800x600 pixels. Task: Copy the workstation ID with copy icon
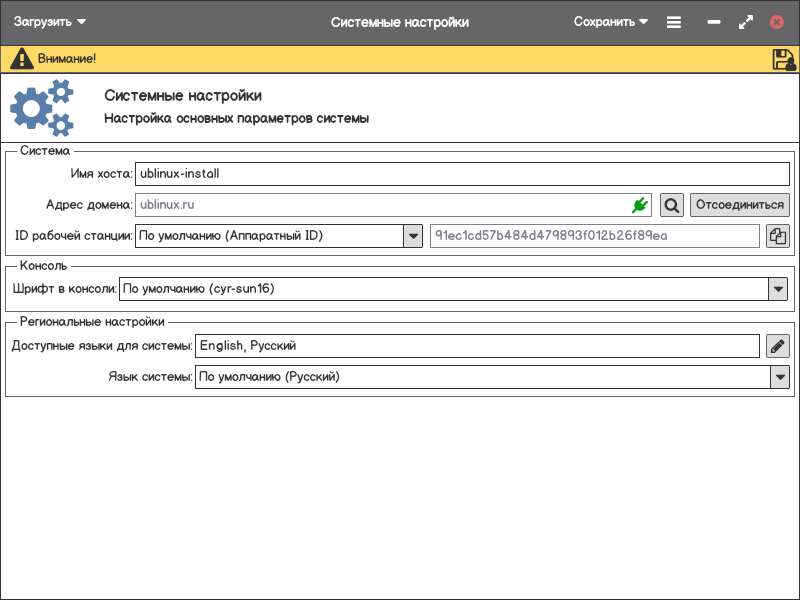[778, 236]
